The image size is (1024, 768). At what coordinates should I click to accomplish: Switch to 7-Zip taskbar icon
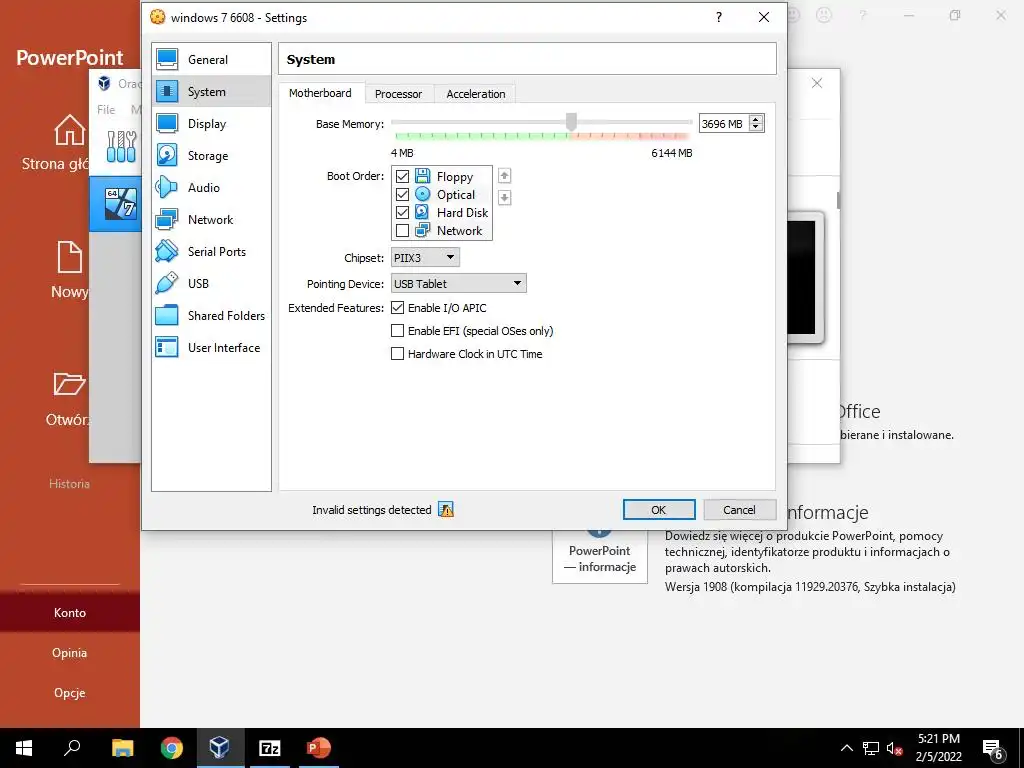[270, 748]
